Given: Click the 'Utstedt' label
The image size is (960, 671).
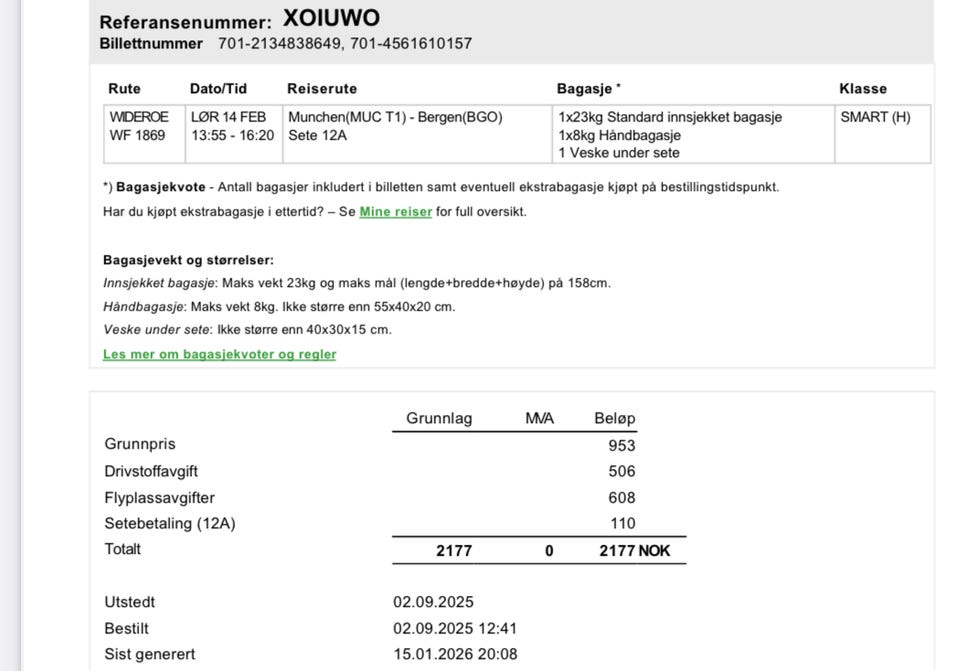Looking at the screenshot, I should click(130, 602).
